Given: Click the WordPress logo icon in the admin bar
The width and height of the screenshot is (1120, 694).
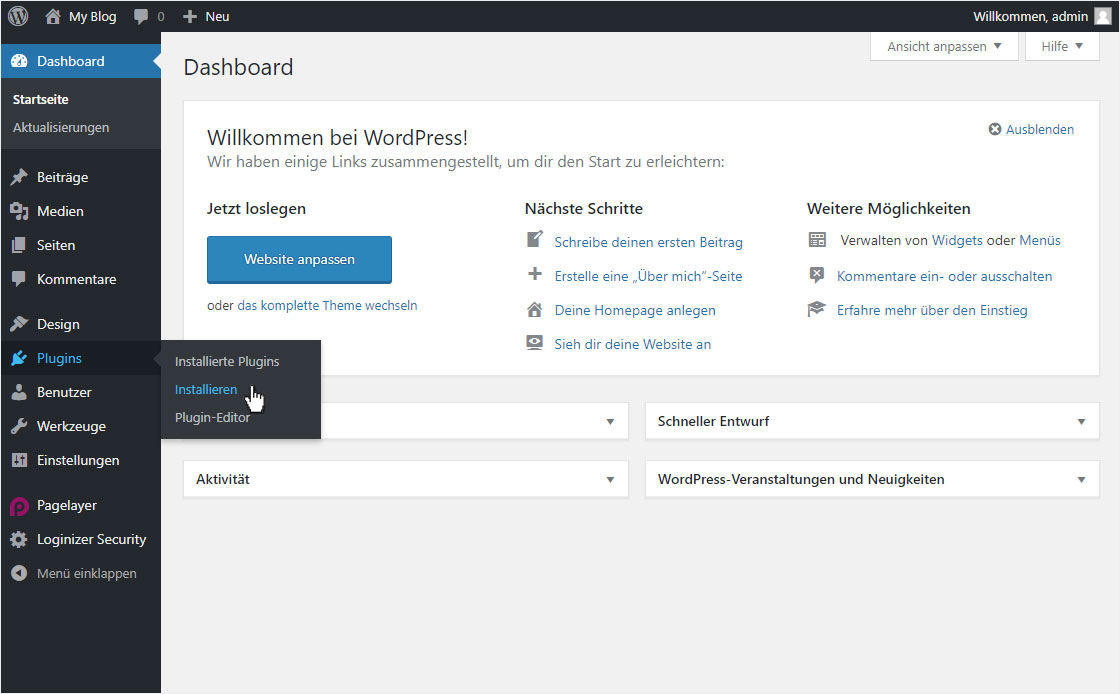Looking at the screenshot, I should 18,16.
